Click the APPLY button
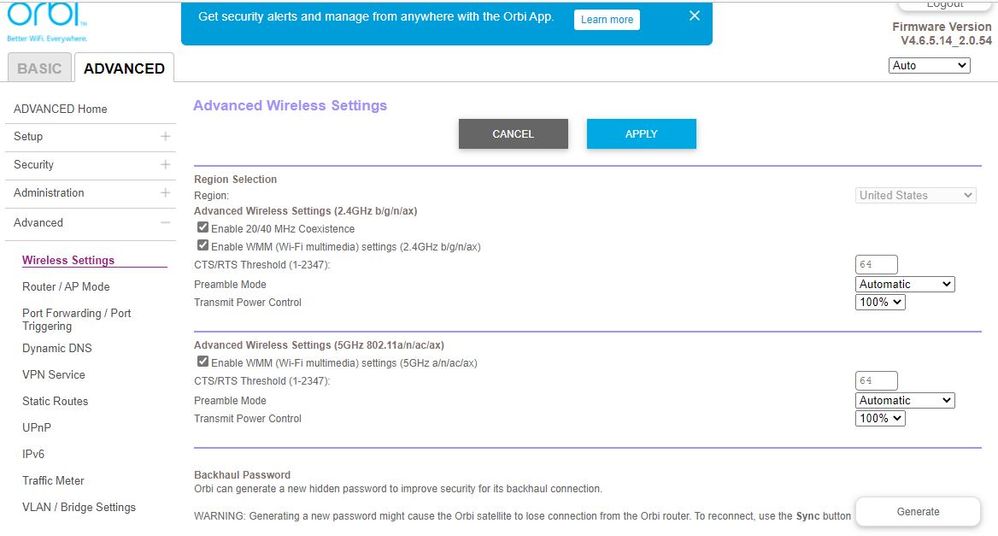This screenshot has height=536, width=998. click(x=641, y=134)
